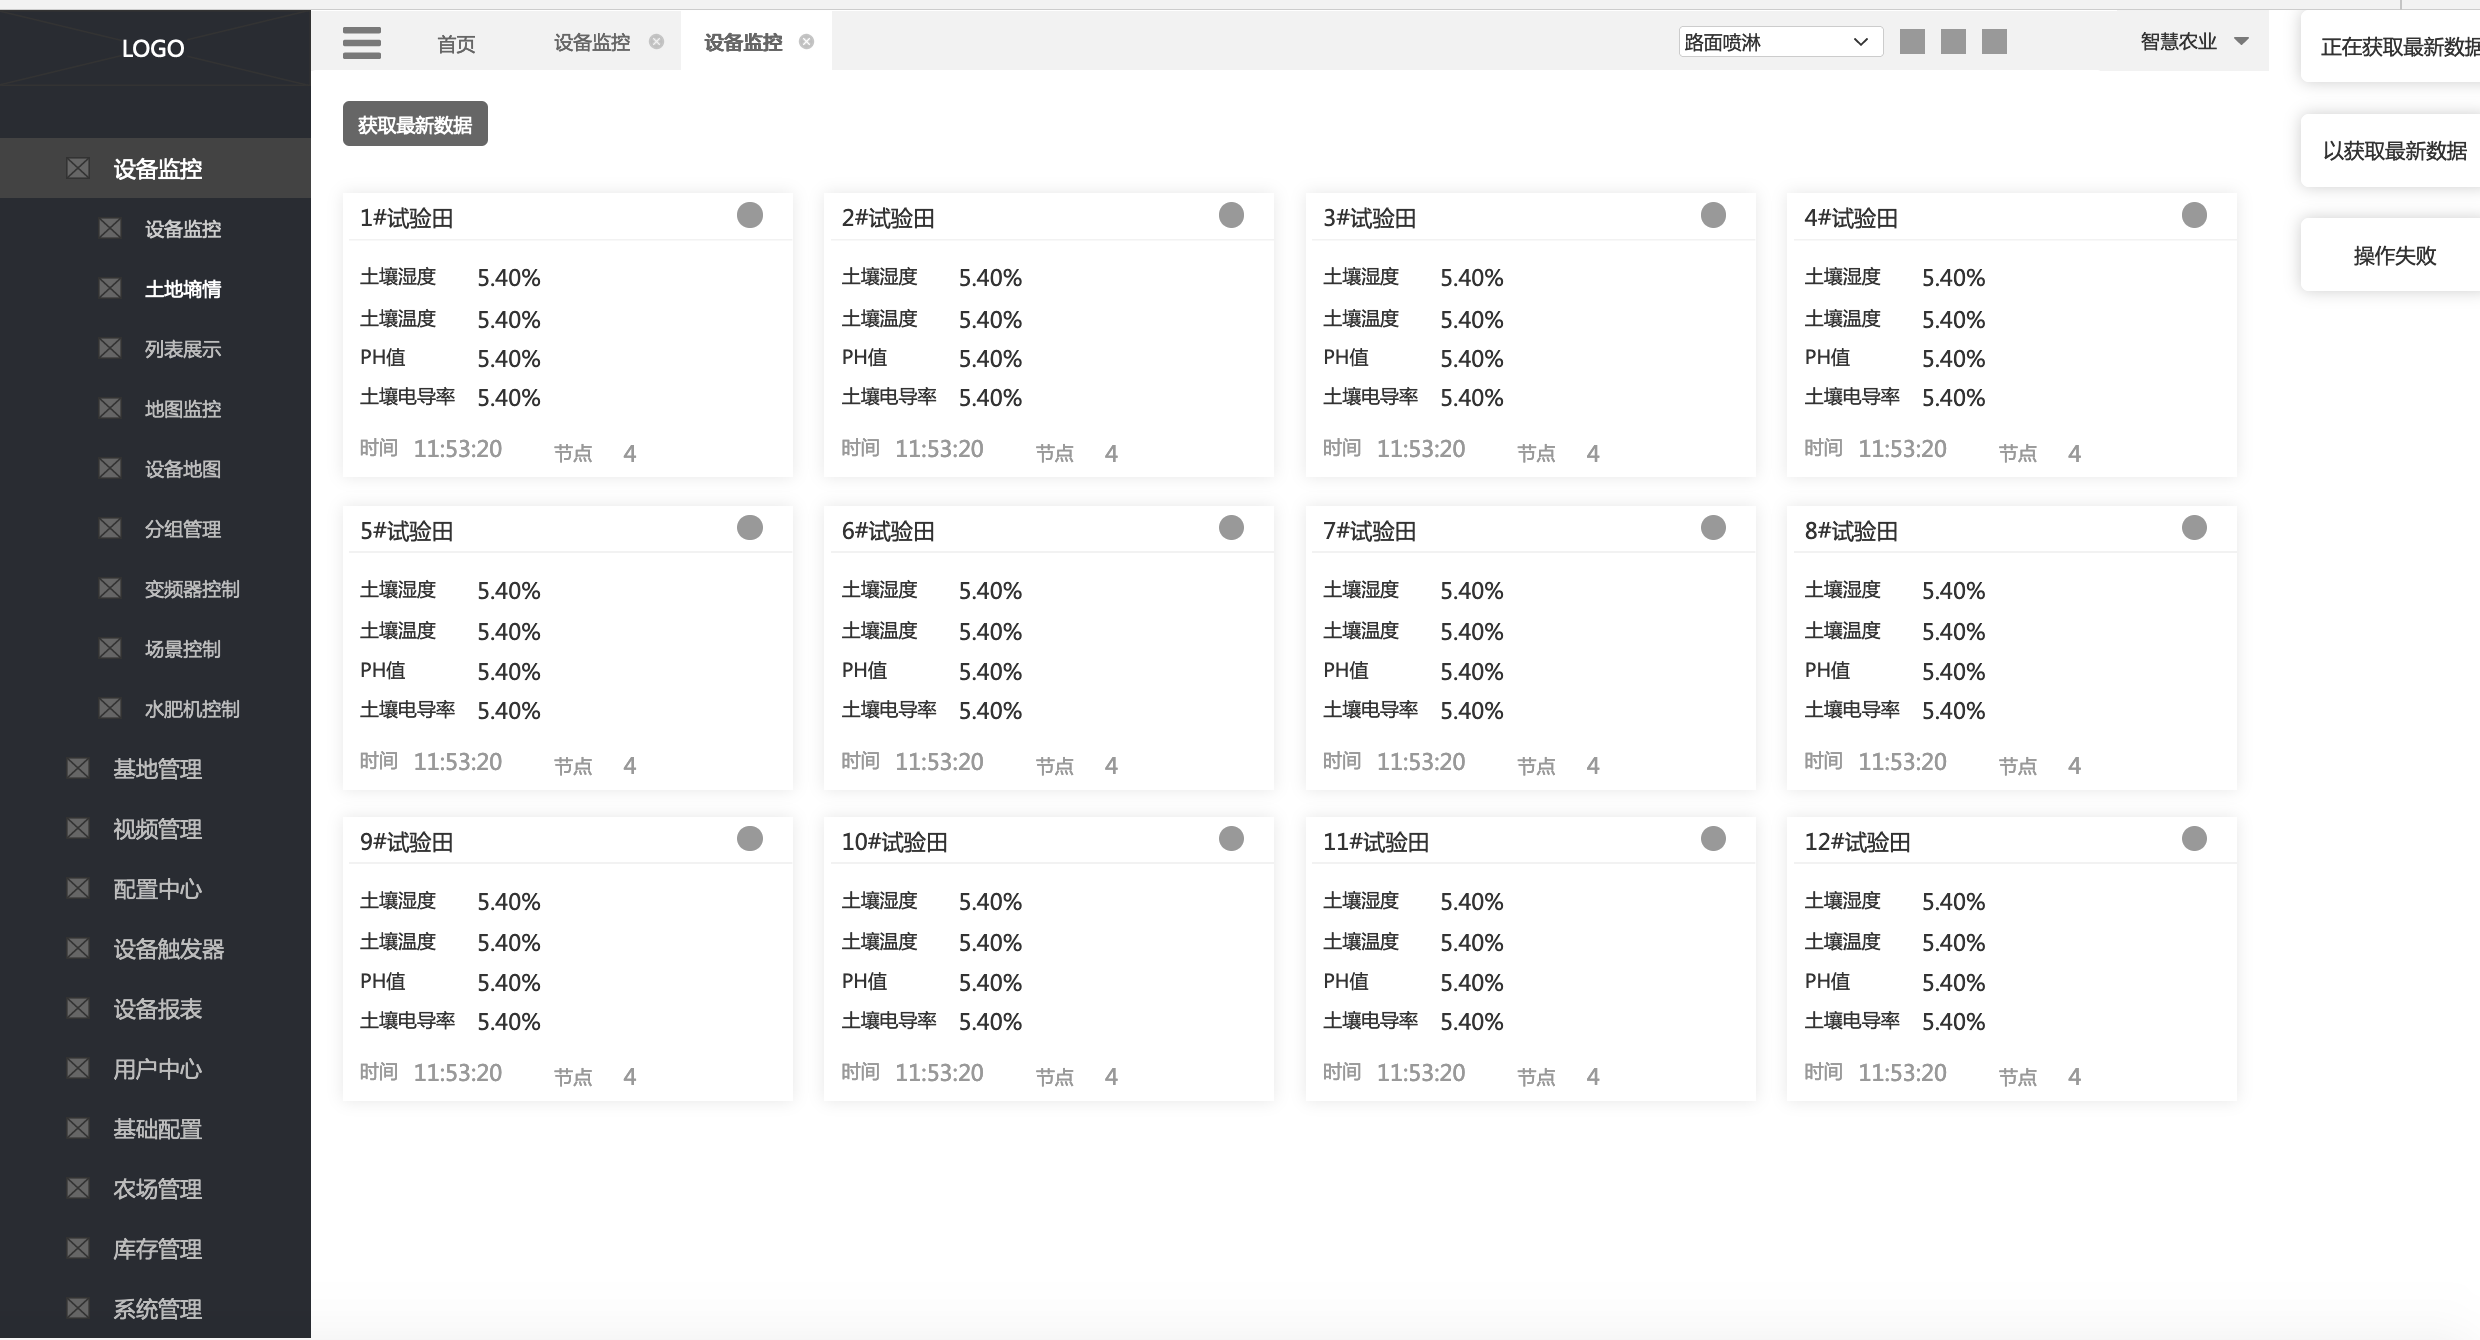Click the icon beside 设备监控 parent menu
Image resolution: width=2480 pixels, height=1340 pixels.
[x=78, y=168]
